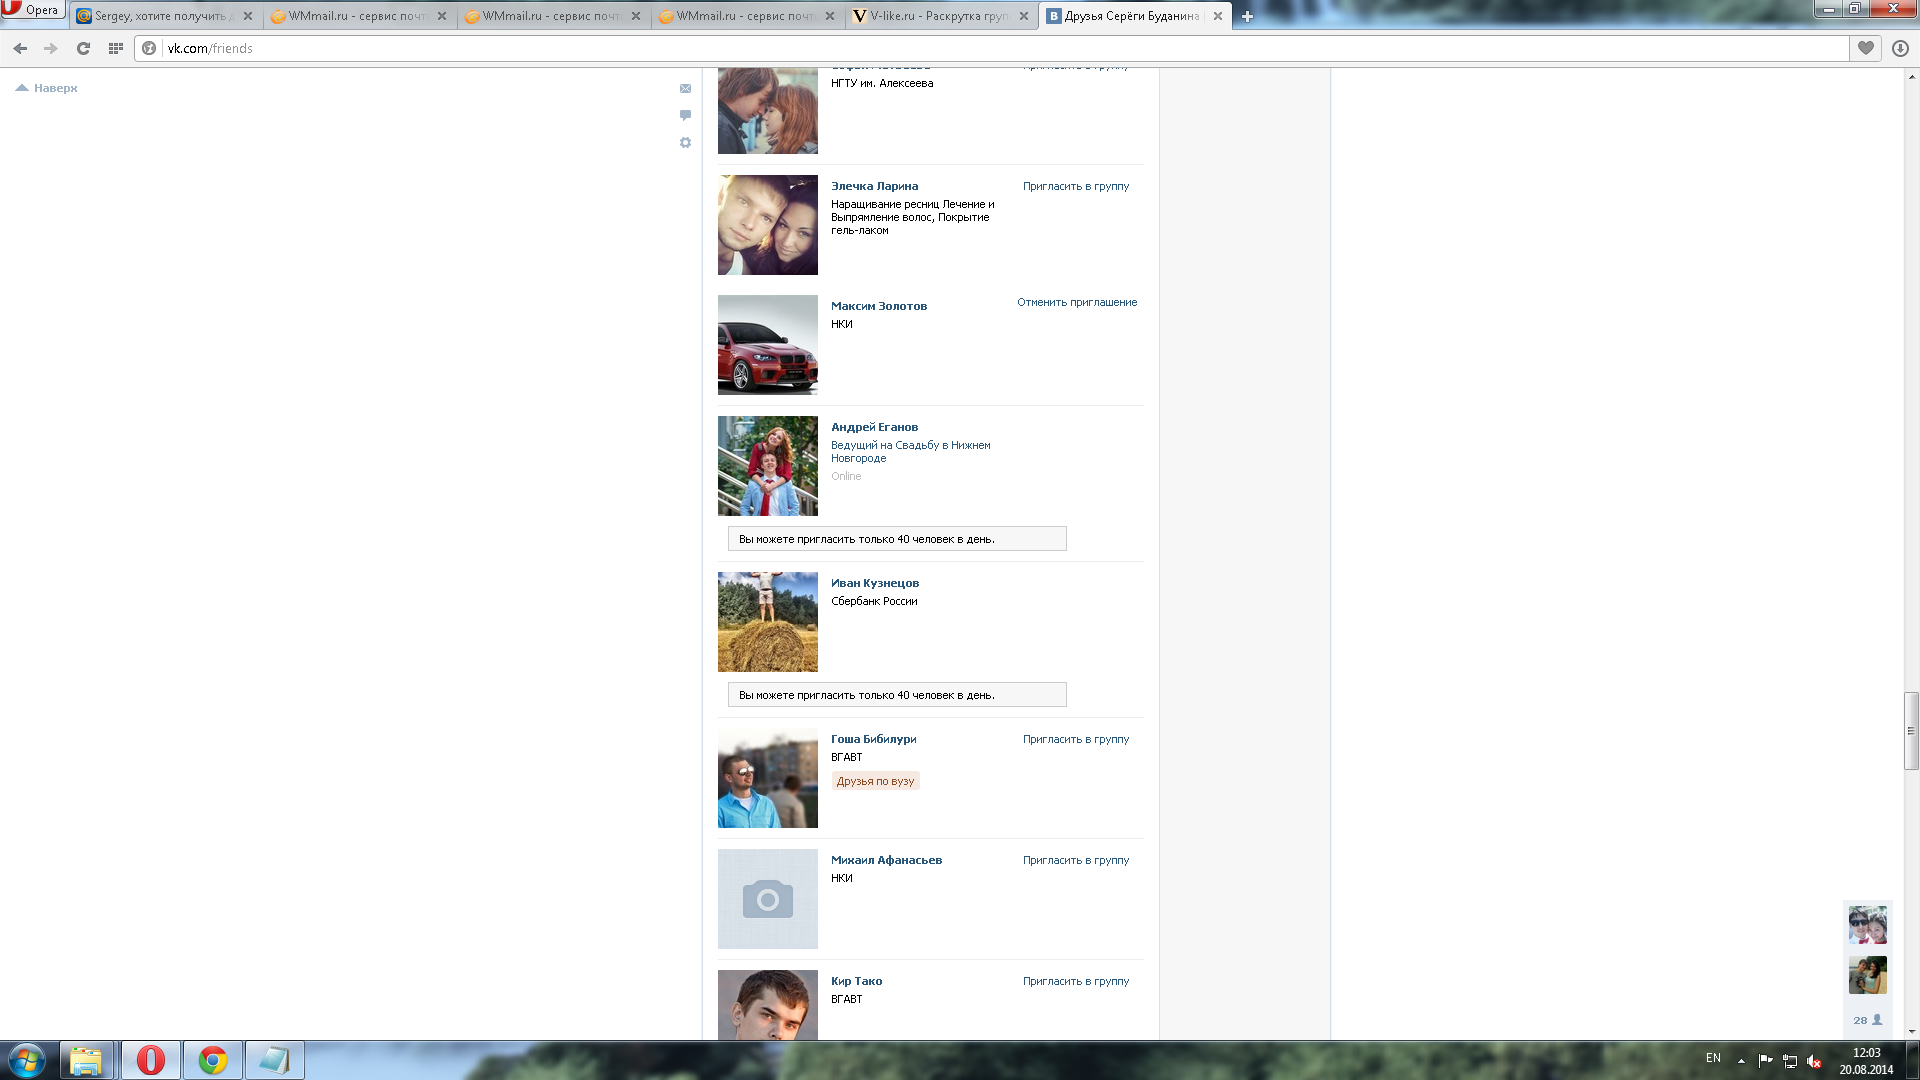The width and height of the screenshot is (1920, 1080).
Task: Add page to bookmarks with heart icon
Action: point(1866,48)
